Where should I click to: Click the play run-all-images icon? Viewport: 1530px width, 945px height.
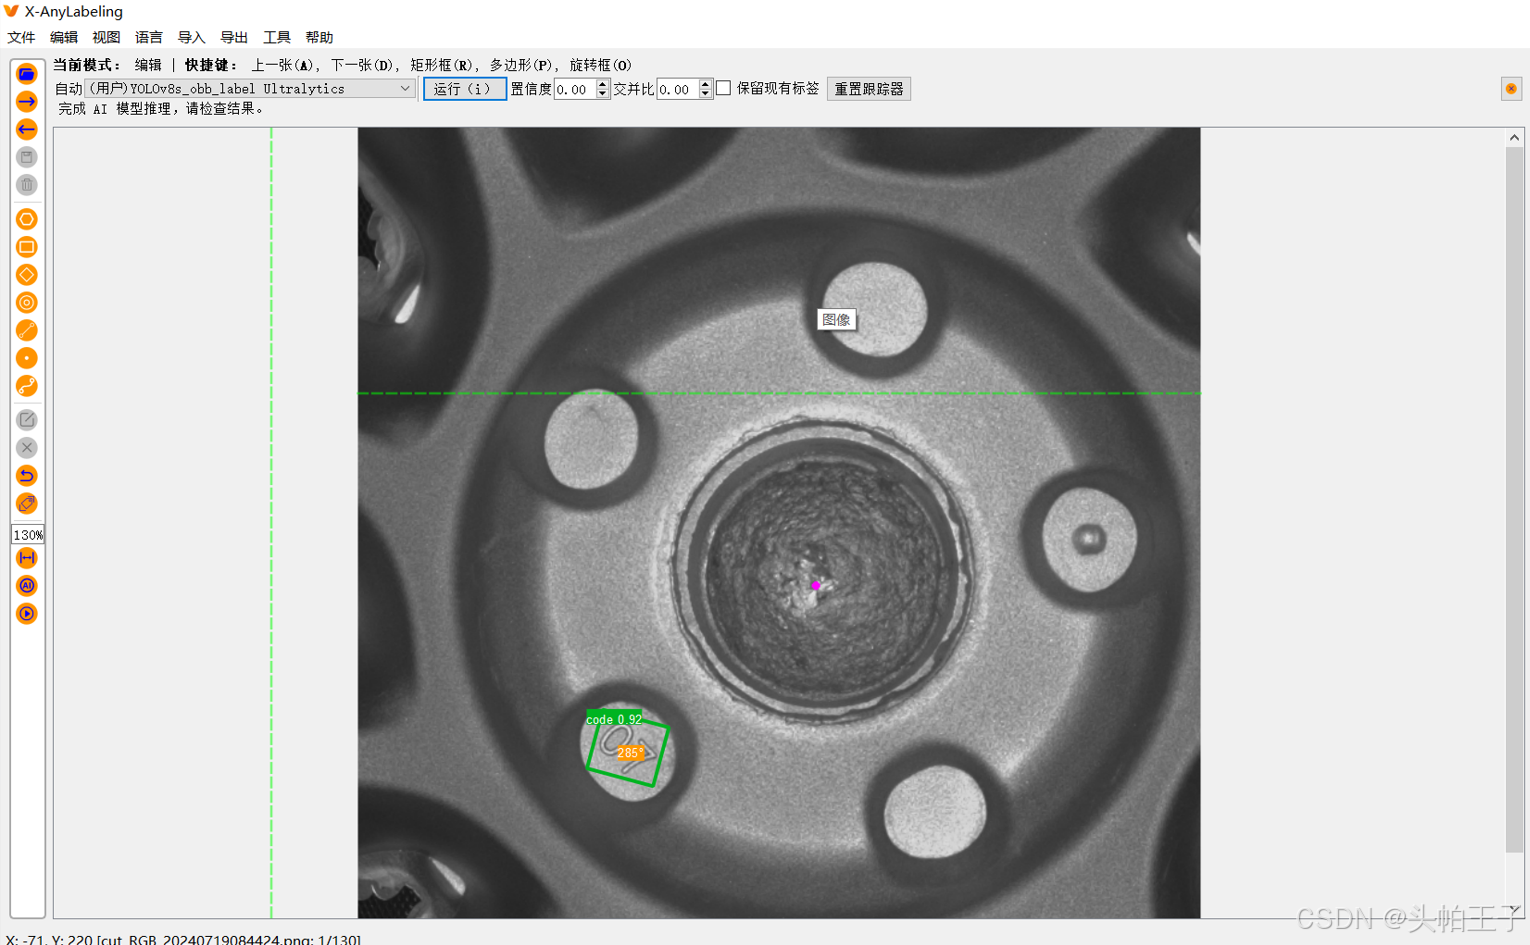27,614
